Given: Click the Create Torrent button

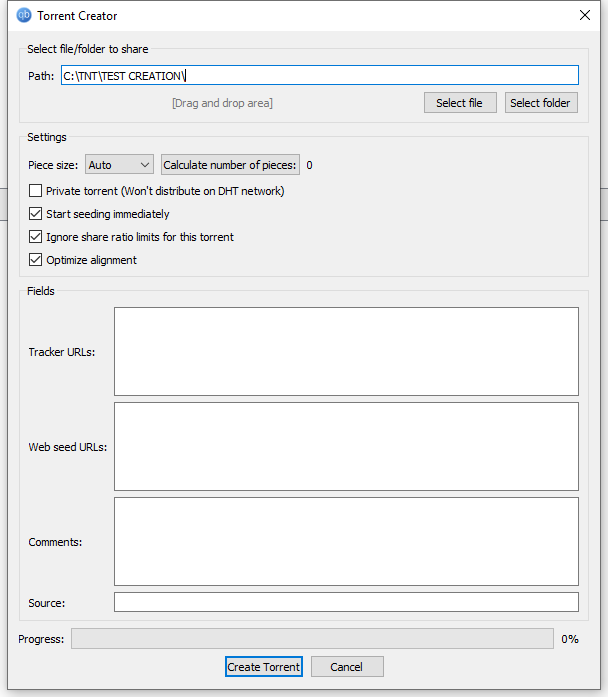Looking at the screenshot, I should pyautogui.click(x=263, y=667).
